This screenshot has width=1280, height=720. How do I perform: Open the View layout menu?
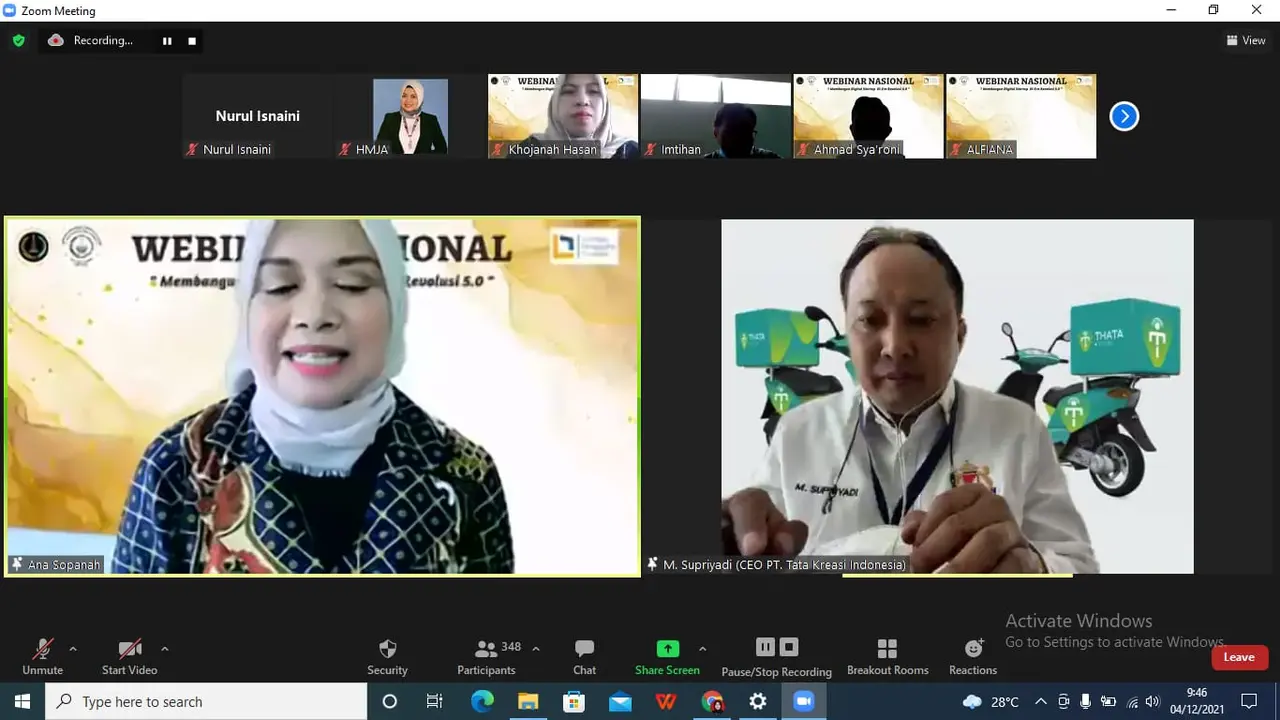pos(1246,41)
